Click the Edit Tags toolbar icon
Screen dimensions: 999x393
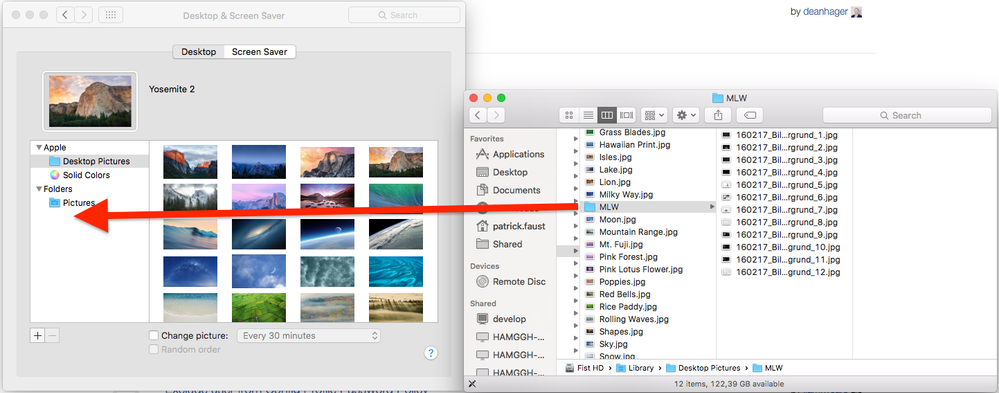(750, 115)
